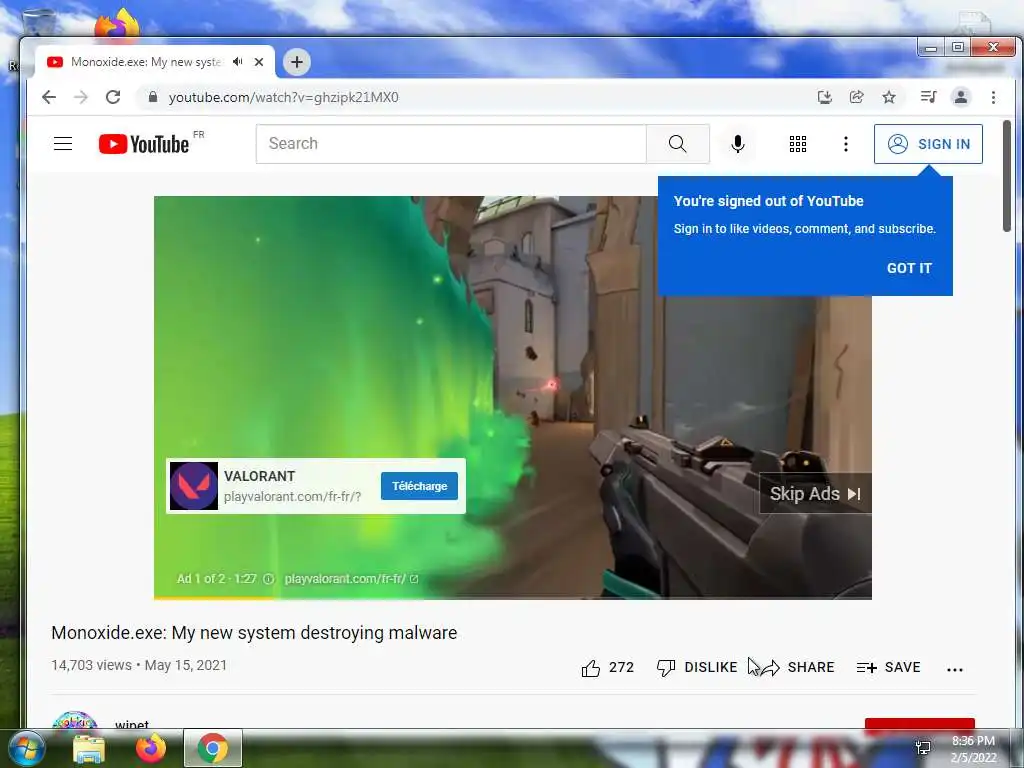This screenshot has width=1024, height=768.
Task: Open the Chrome profile avatar
Action: 961,97
